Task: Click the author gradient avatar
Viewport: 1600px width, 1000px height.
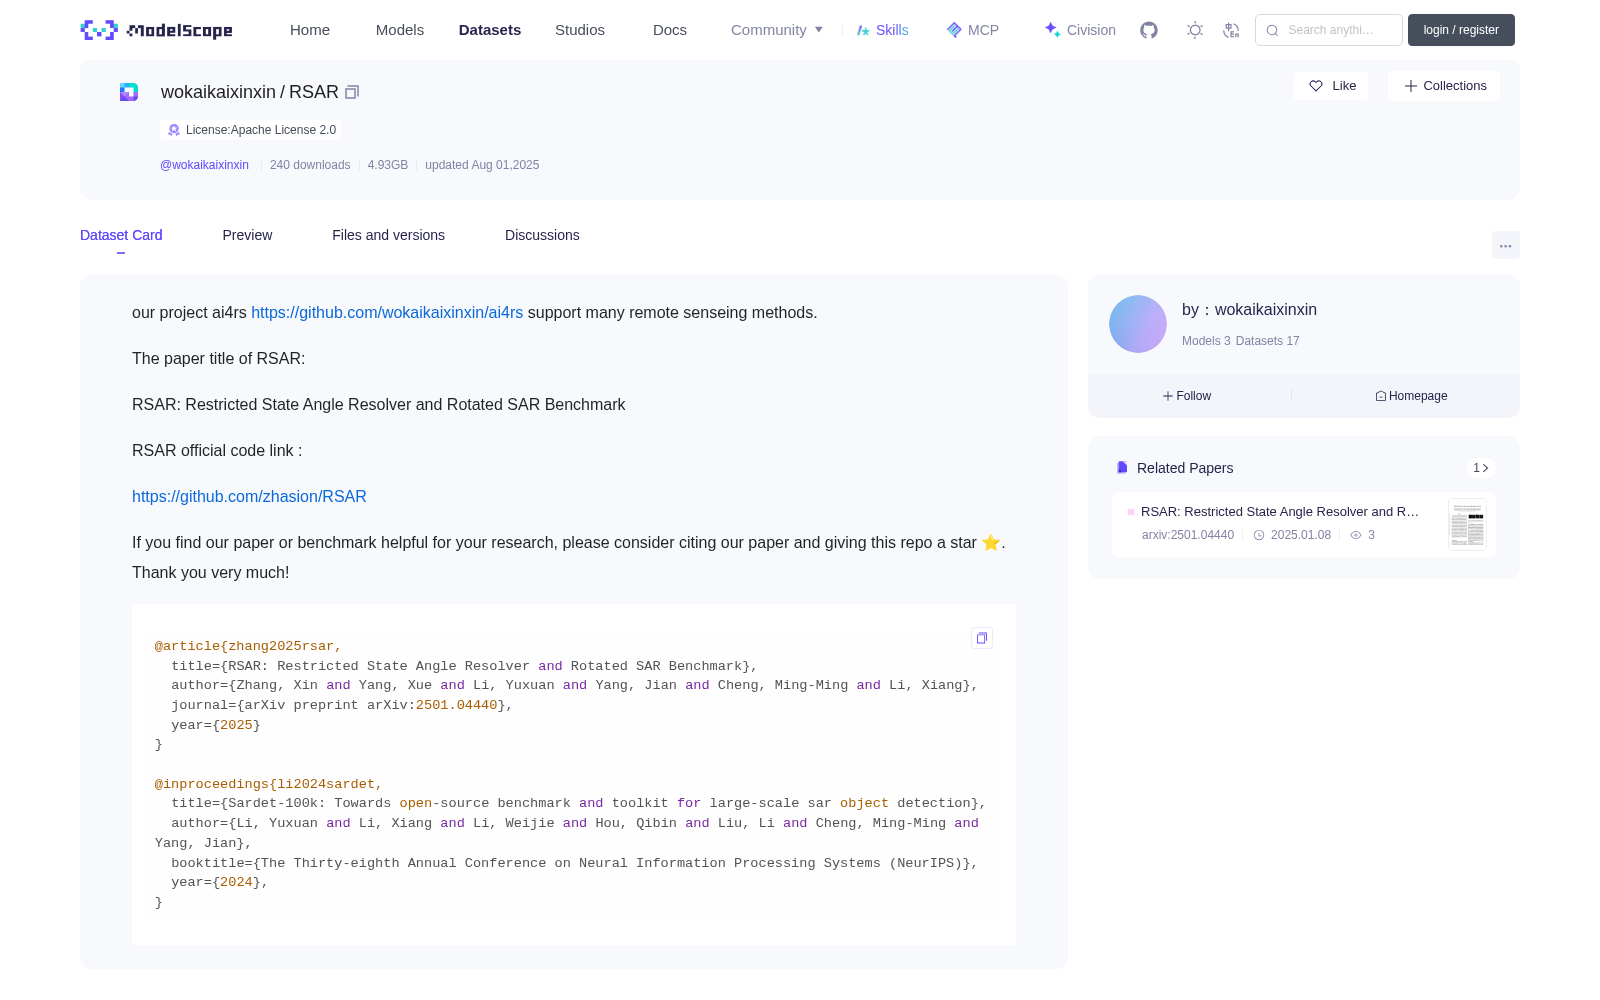Action: [1138, 324]
